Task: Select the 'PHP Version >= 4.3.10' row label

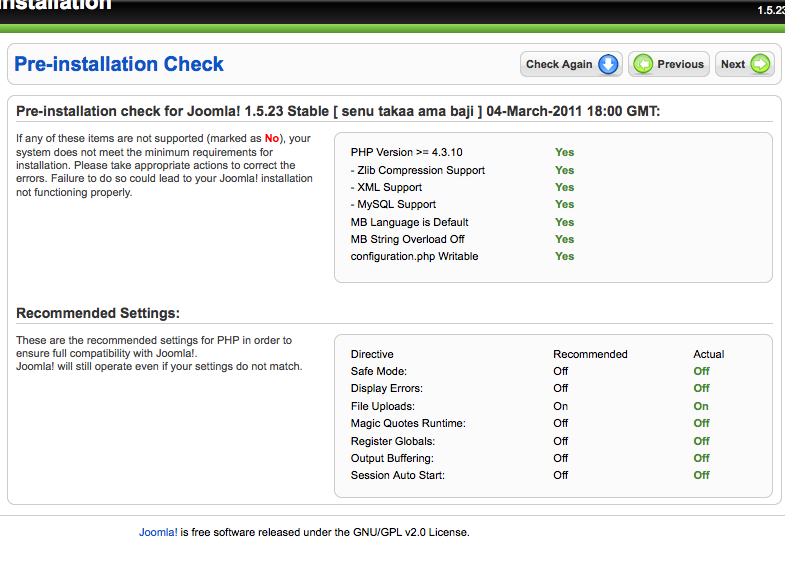Action: point(407,152)
